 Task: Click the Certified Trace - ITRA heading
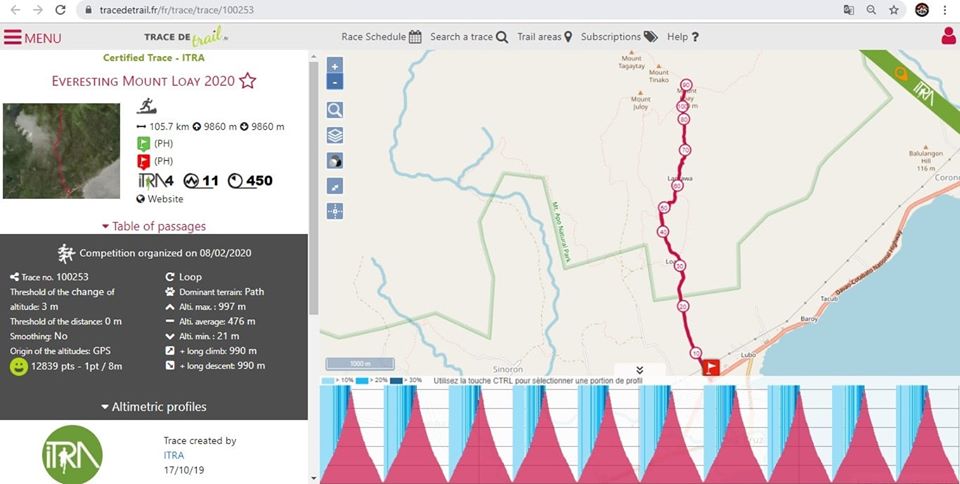coord(154,58)
